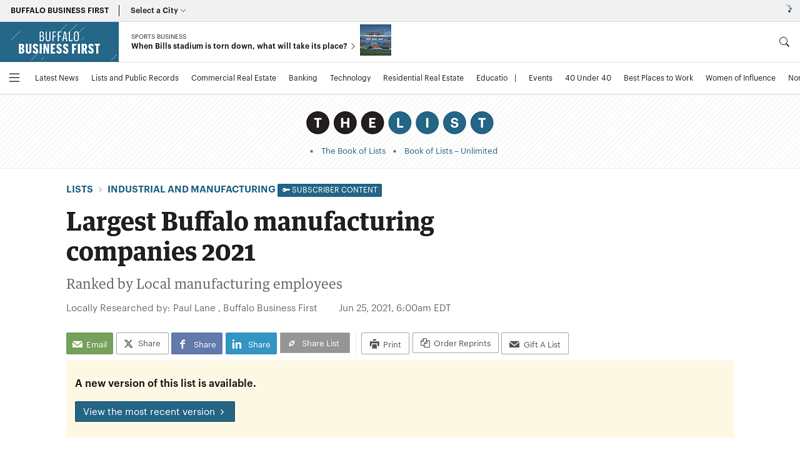Open Residential Real Estate section
The image size is (800, 450).
tap(423, 78)
